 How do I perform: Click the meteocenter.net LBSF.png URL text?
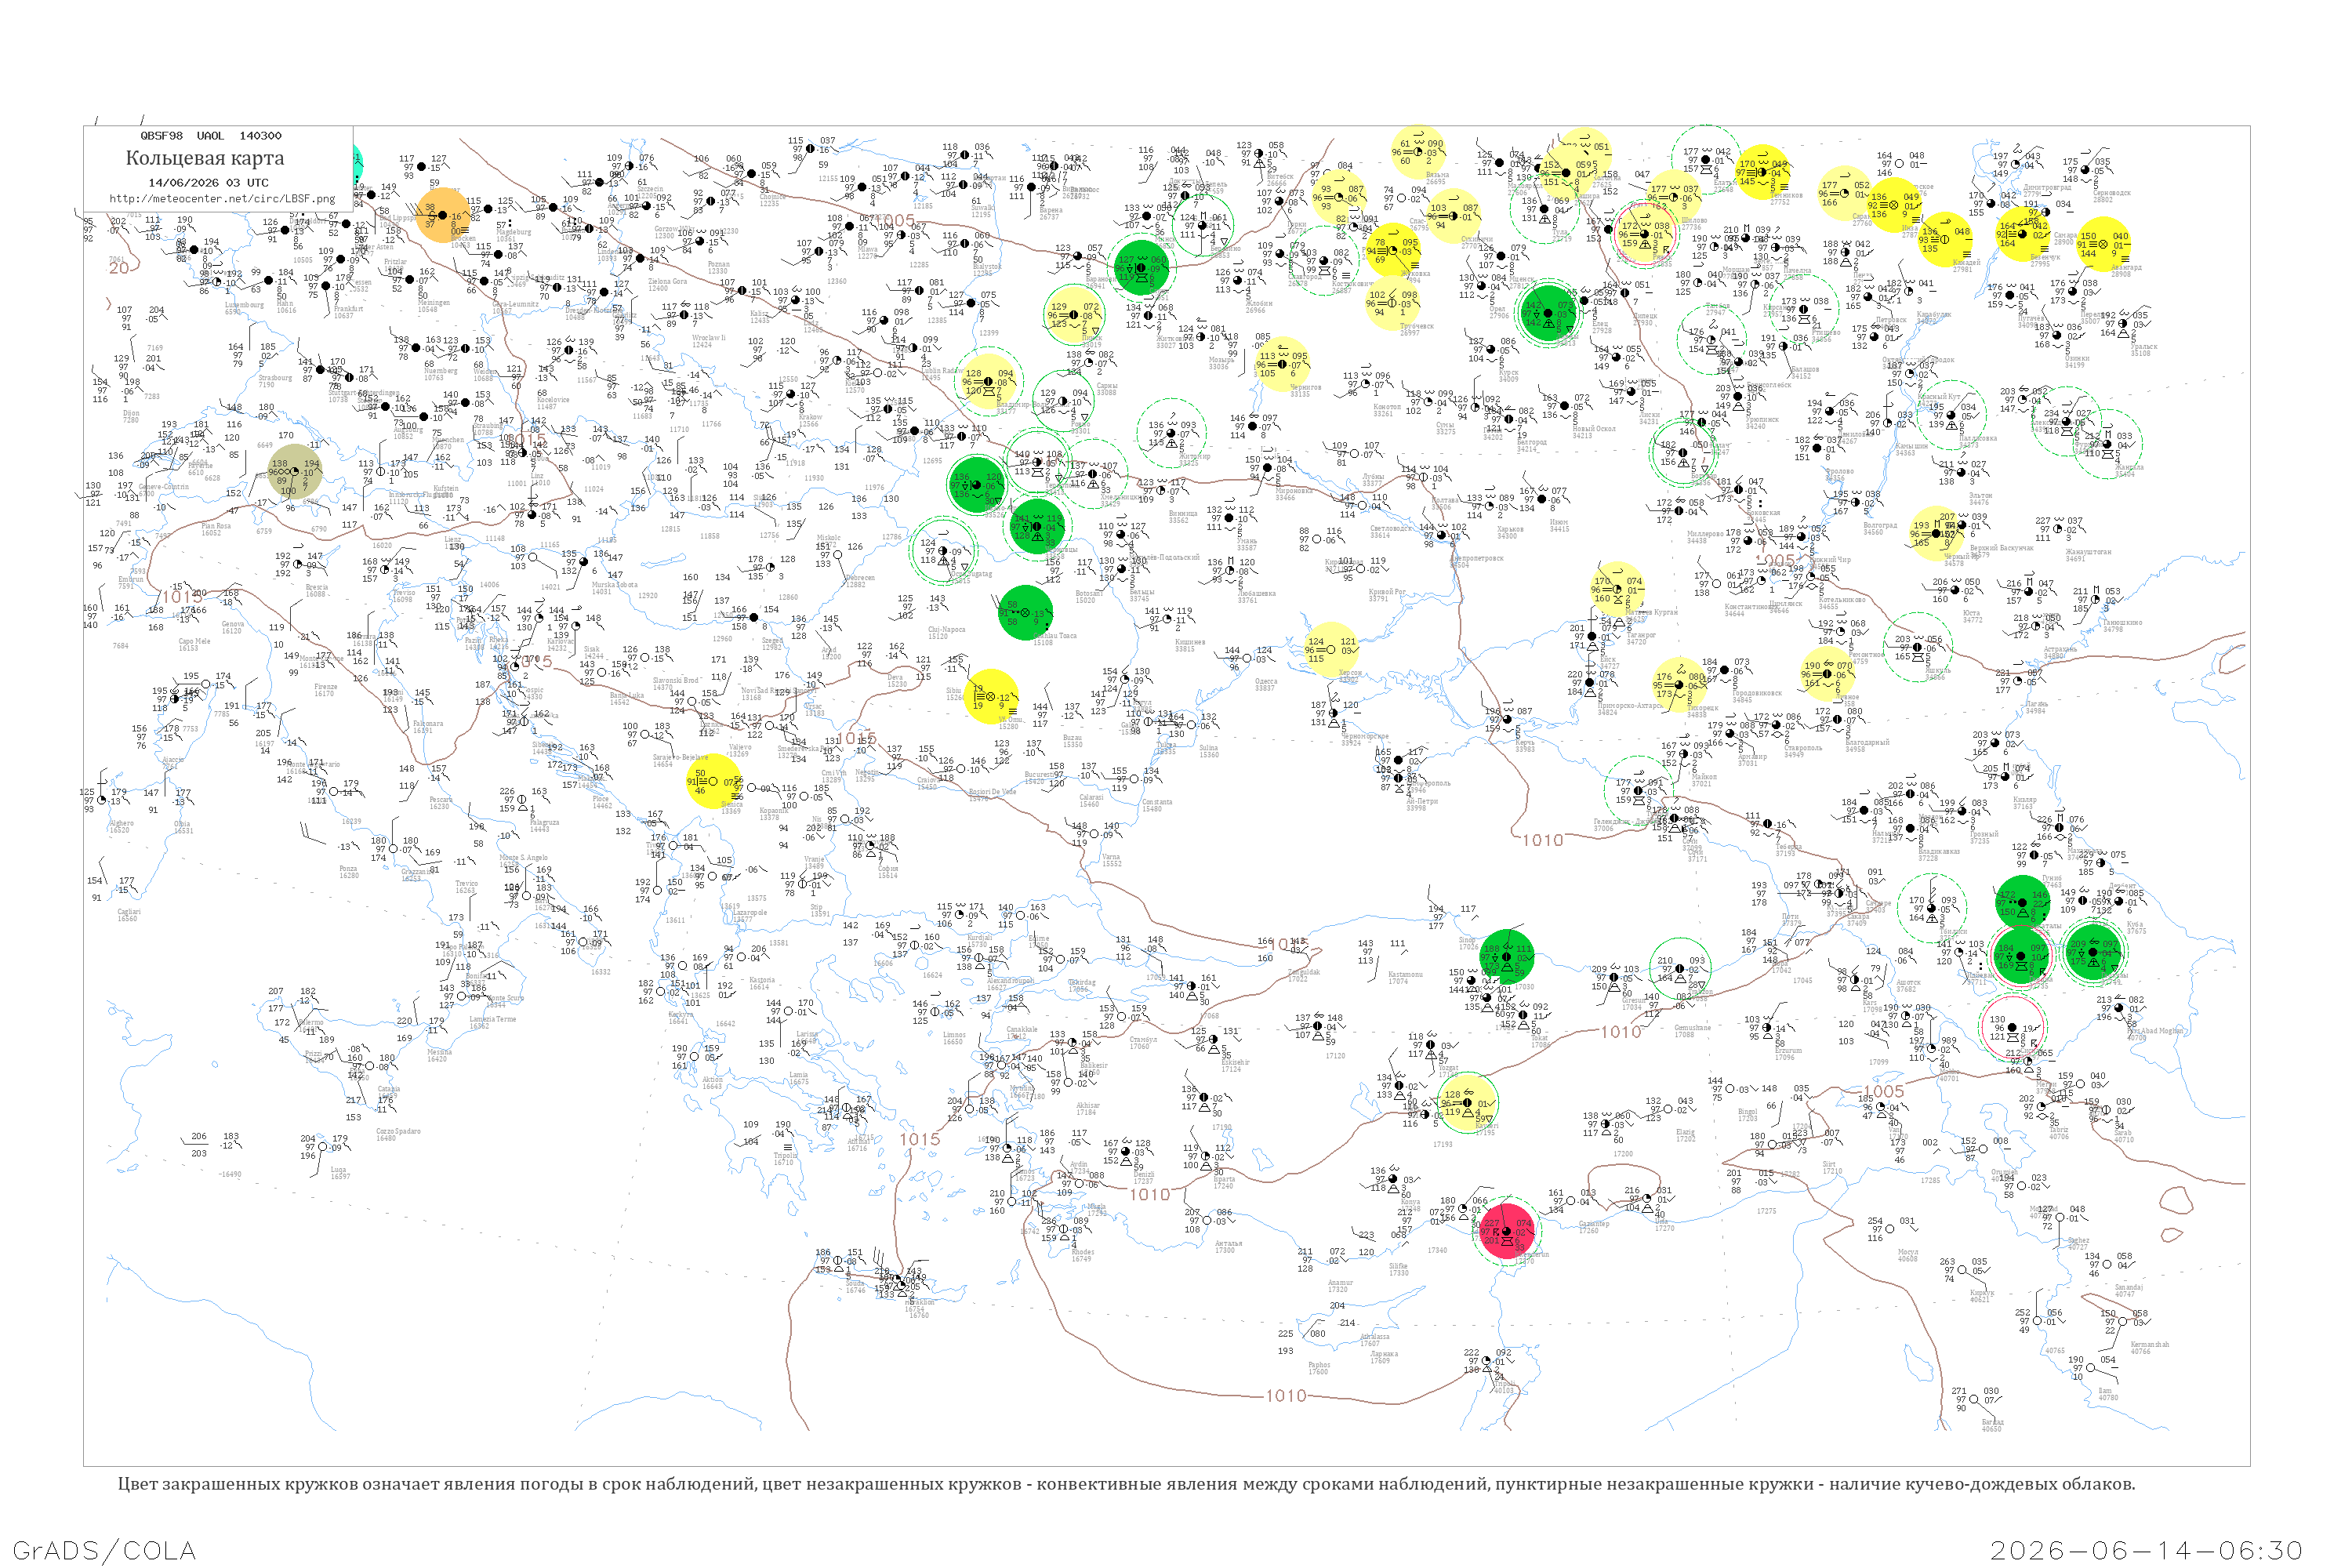point(222,198)
